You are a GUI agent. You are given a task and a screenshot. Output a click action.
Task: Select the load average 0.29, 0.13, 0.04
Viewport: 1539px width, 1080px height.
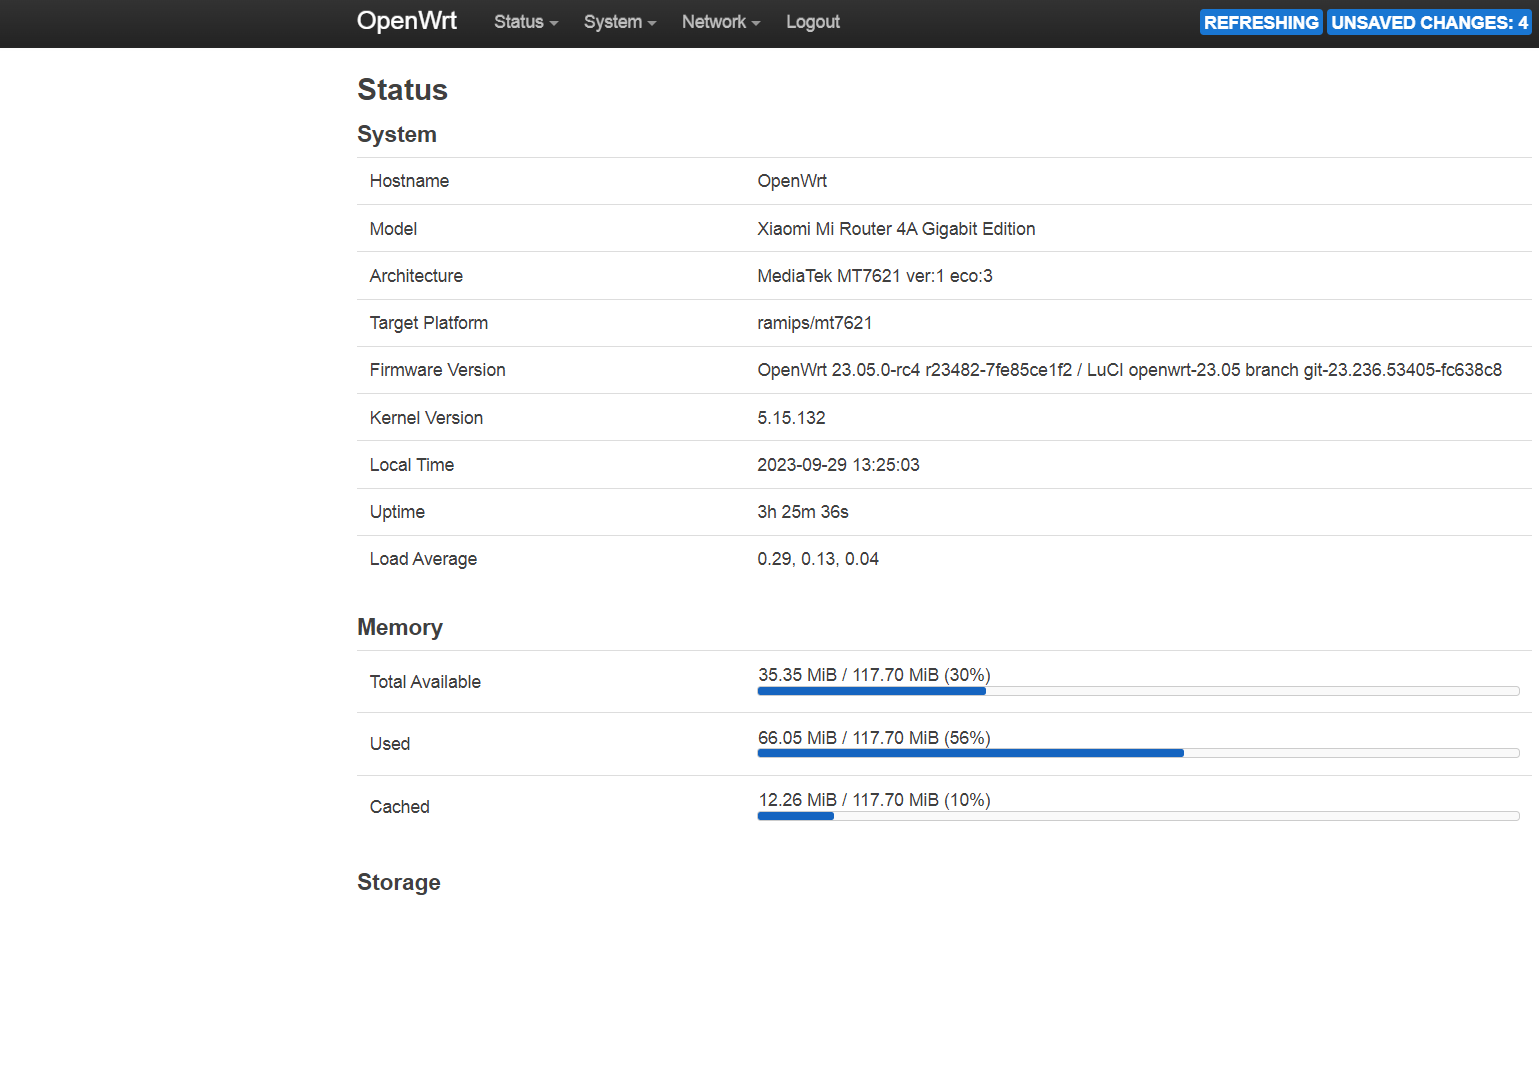818,559
